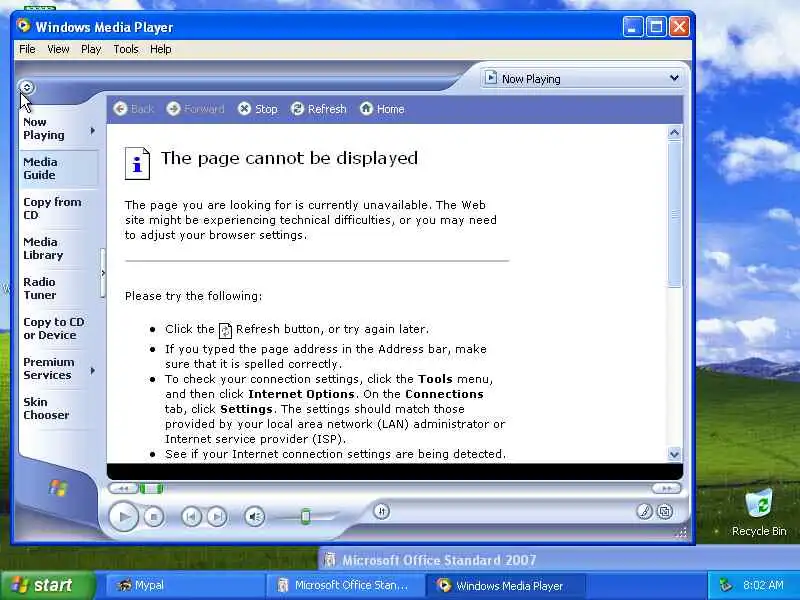Click the 8:02 AM clock
Viewport: 800px width, 600px height.
[x=763, y=585]
